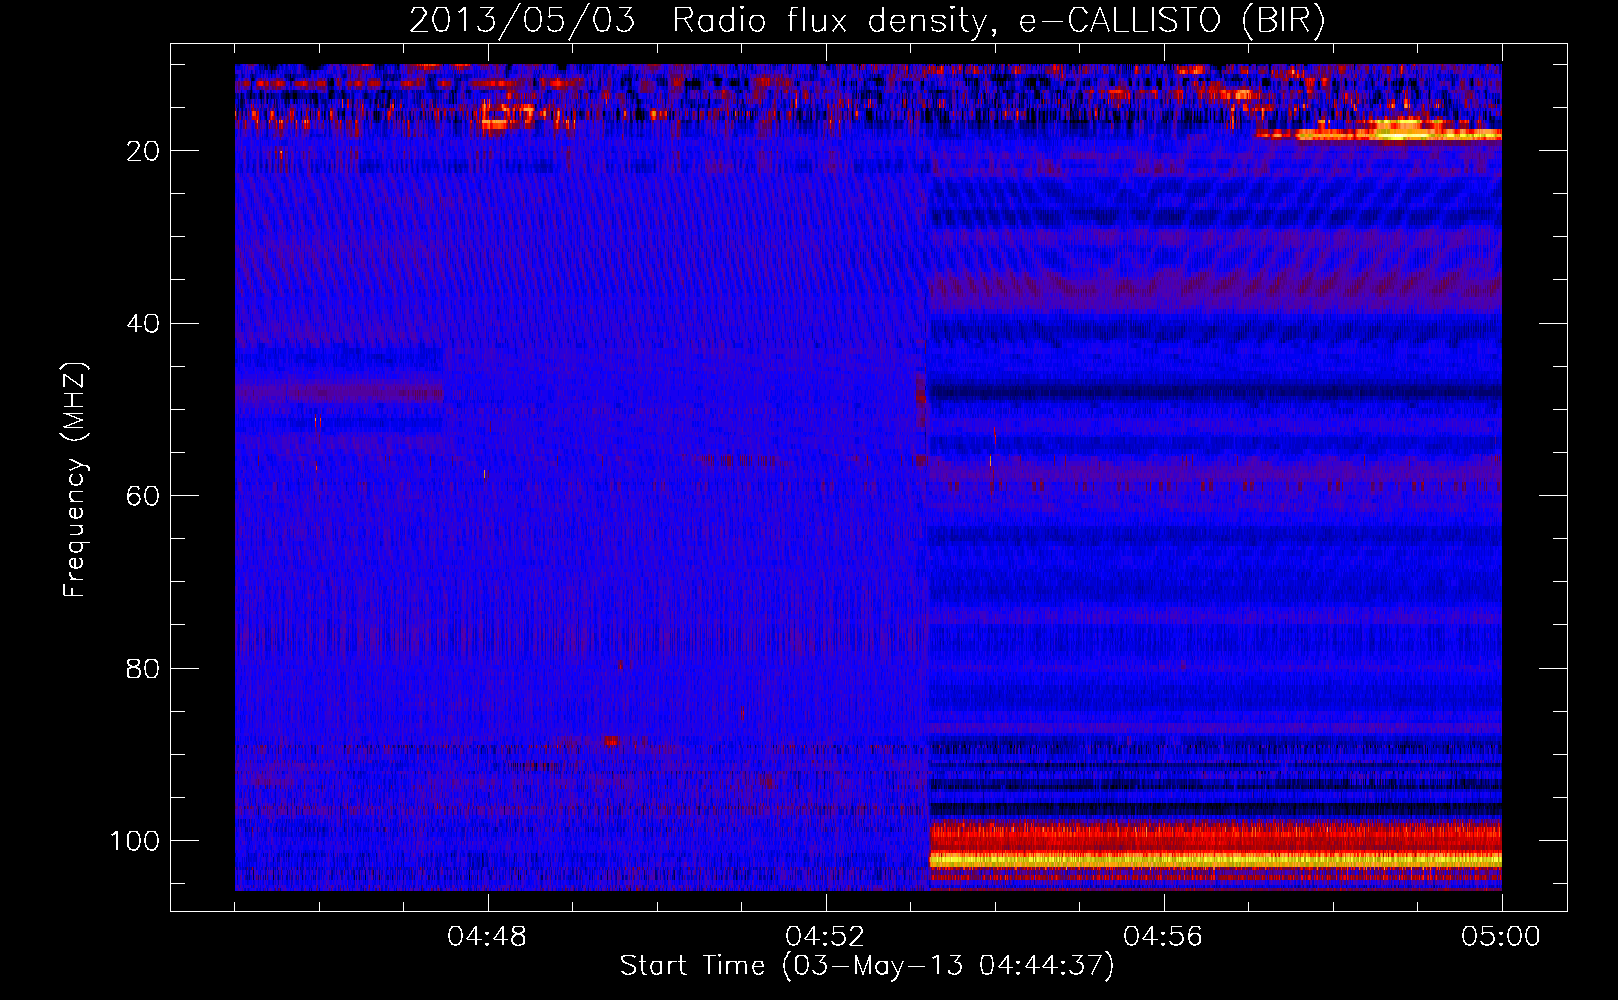This screenshot has height=1000, width=1618.
Task: Click the 20 frequency tick label
Action: tap(143, 151)
